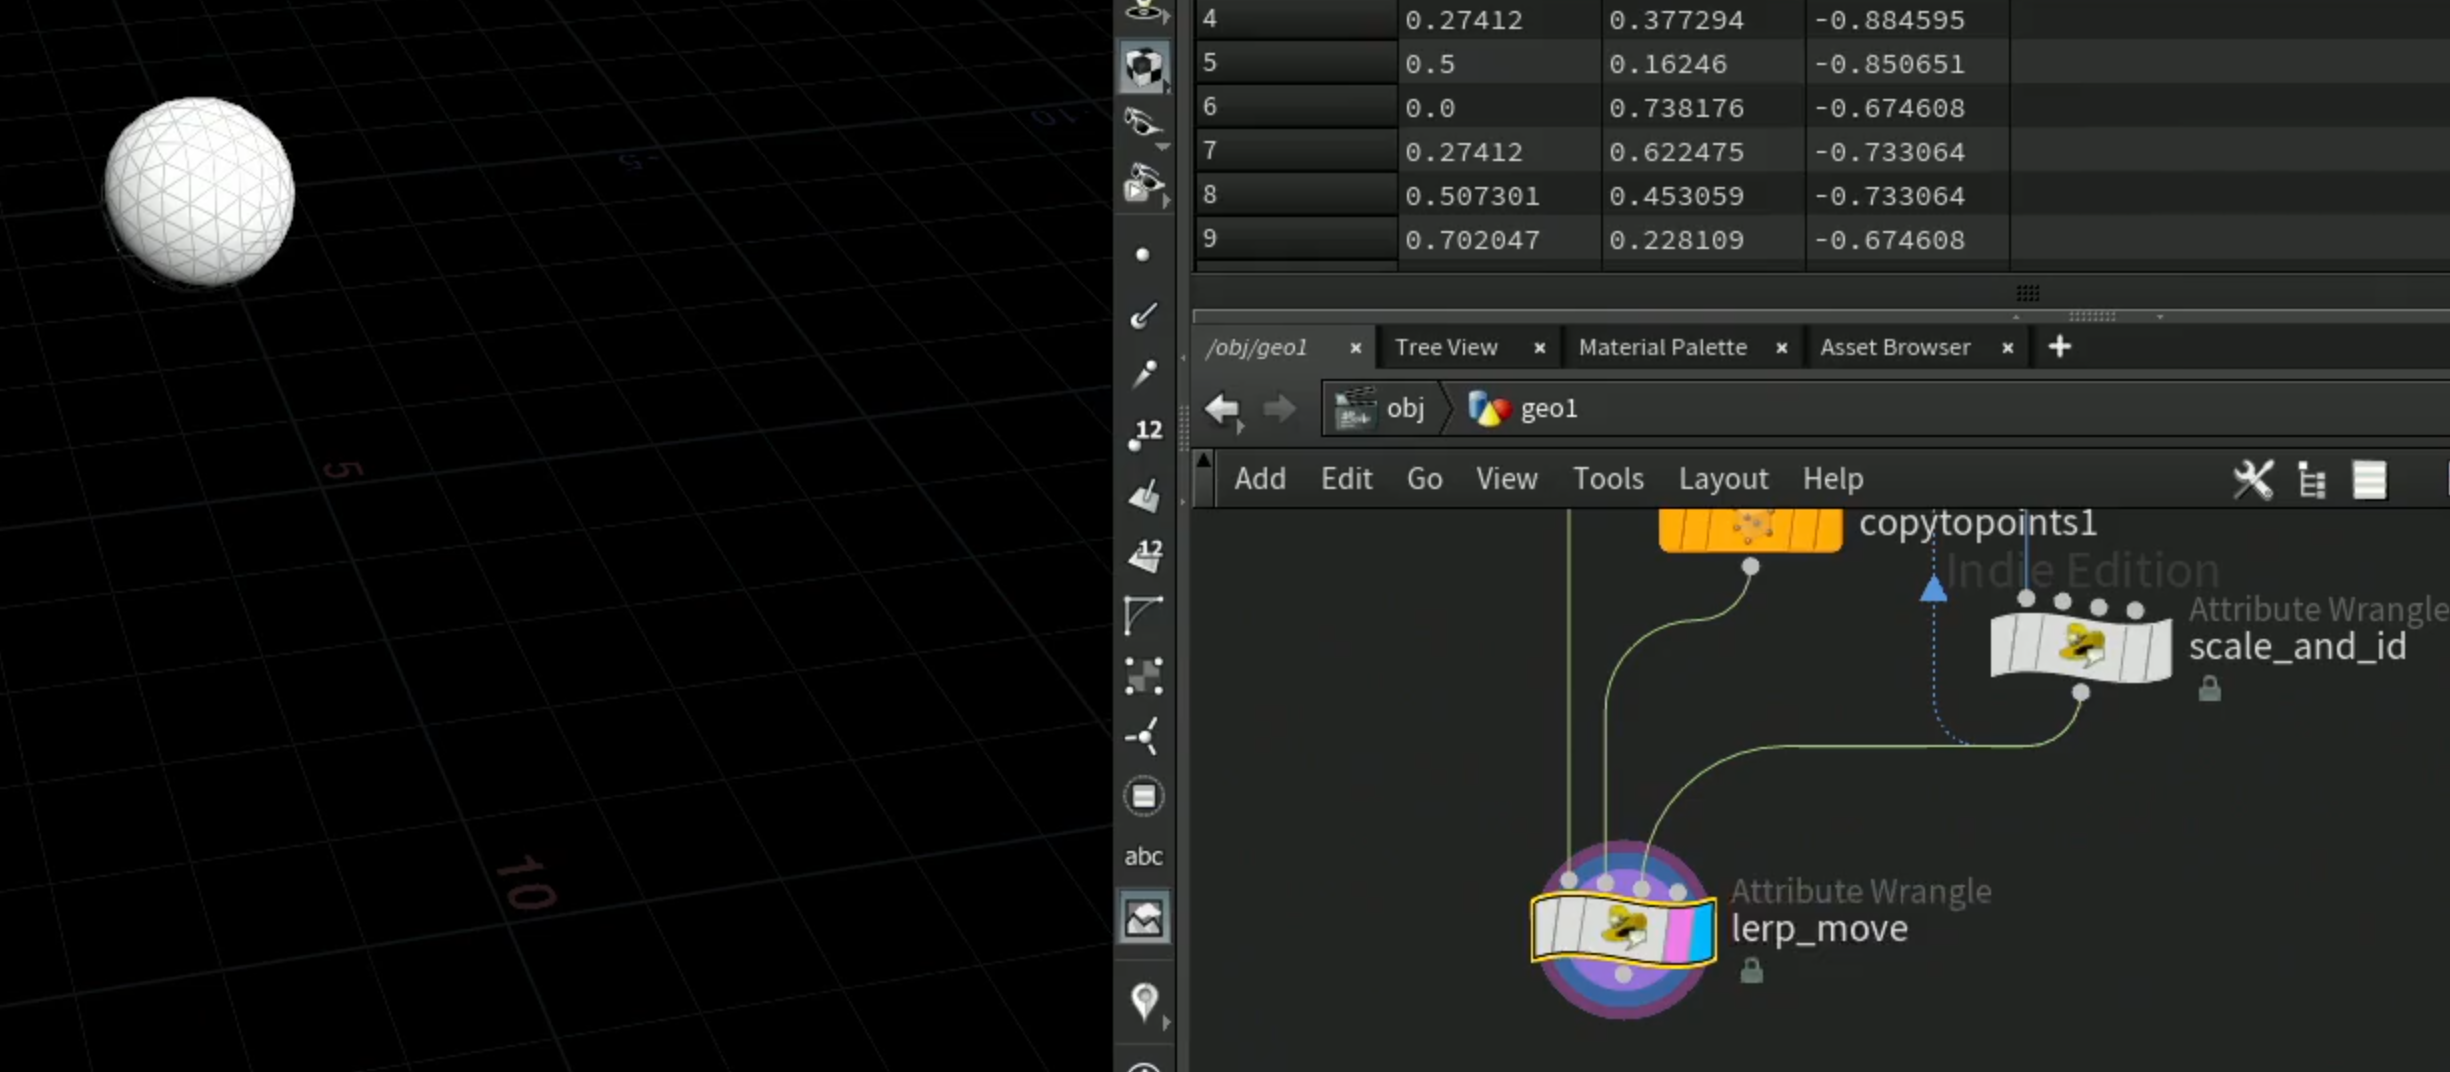Toggle the abc text display option

1143,856
